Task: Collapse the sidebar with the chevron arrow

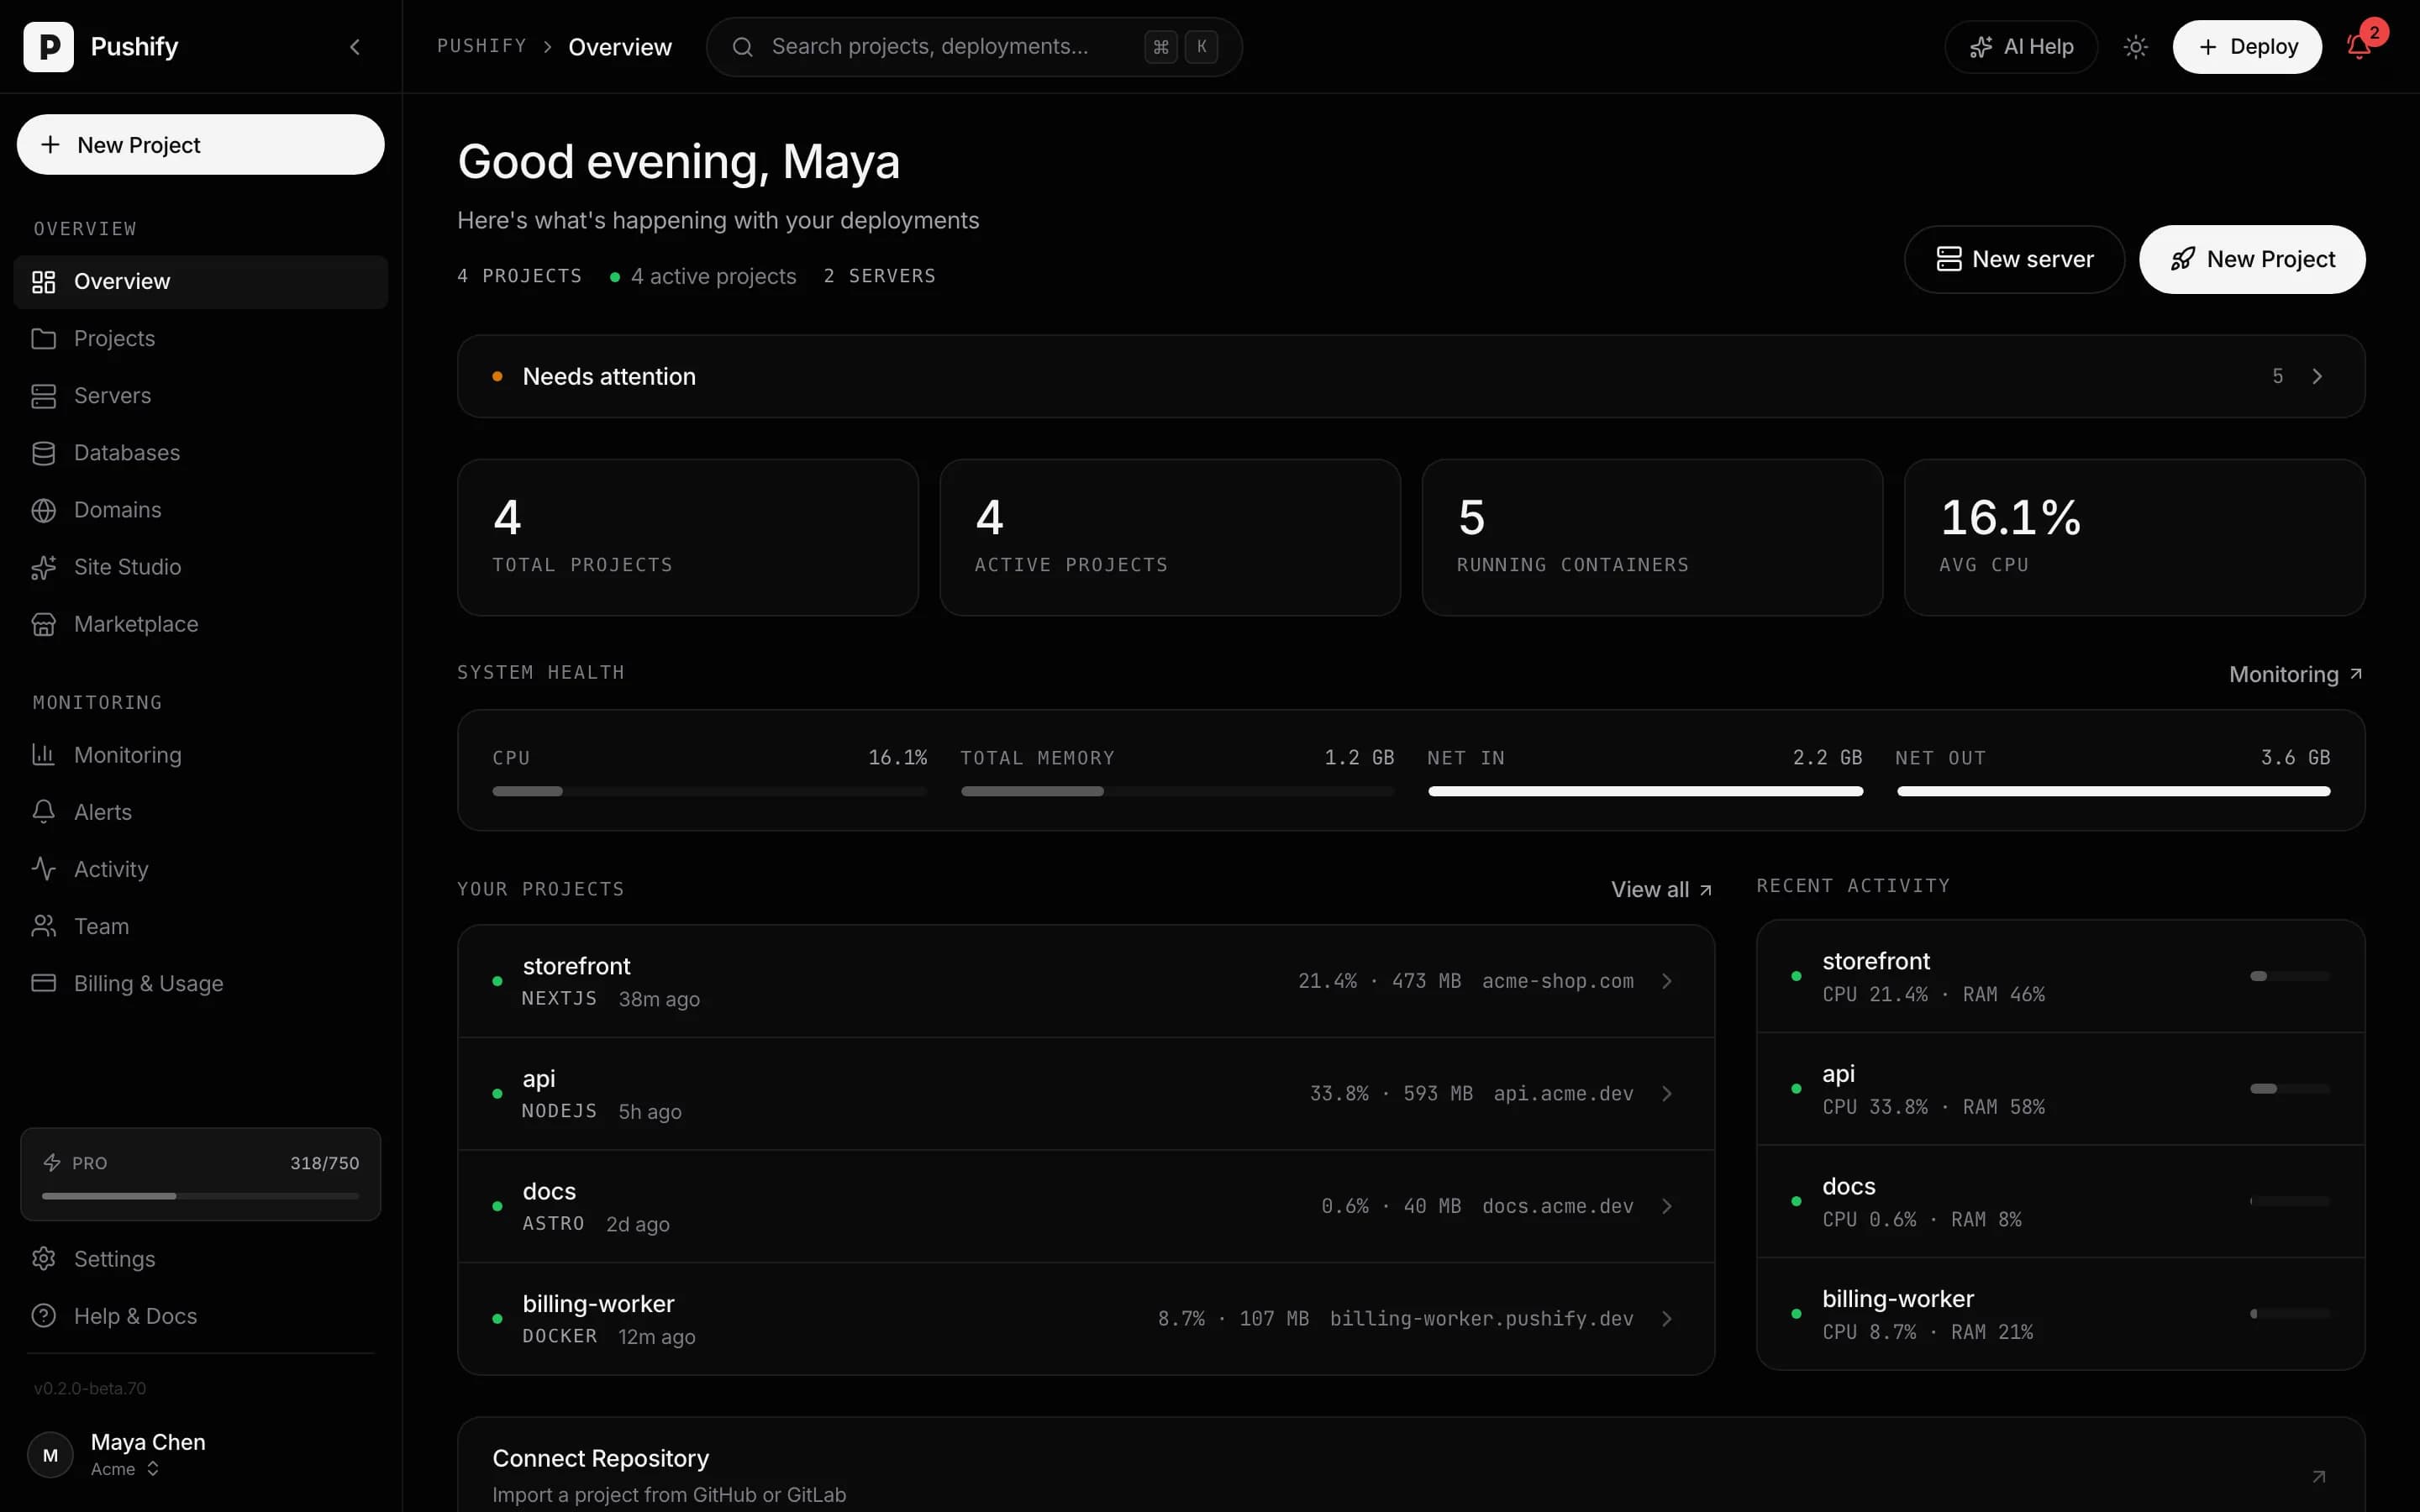Action: click(x=355, y=47)
